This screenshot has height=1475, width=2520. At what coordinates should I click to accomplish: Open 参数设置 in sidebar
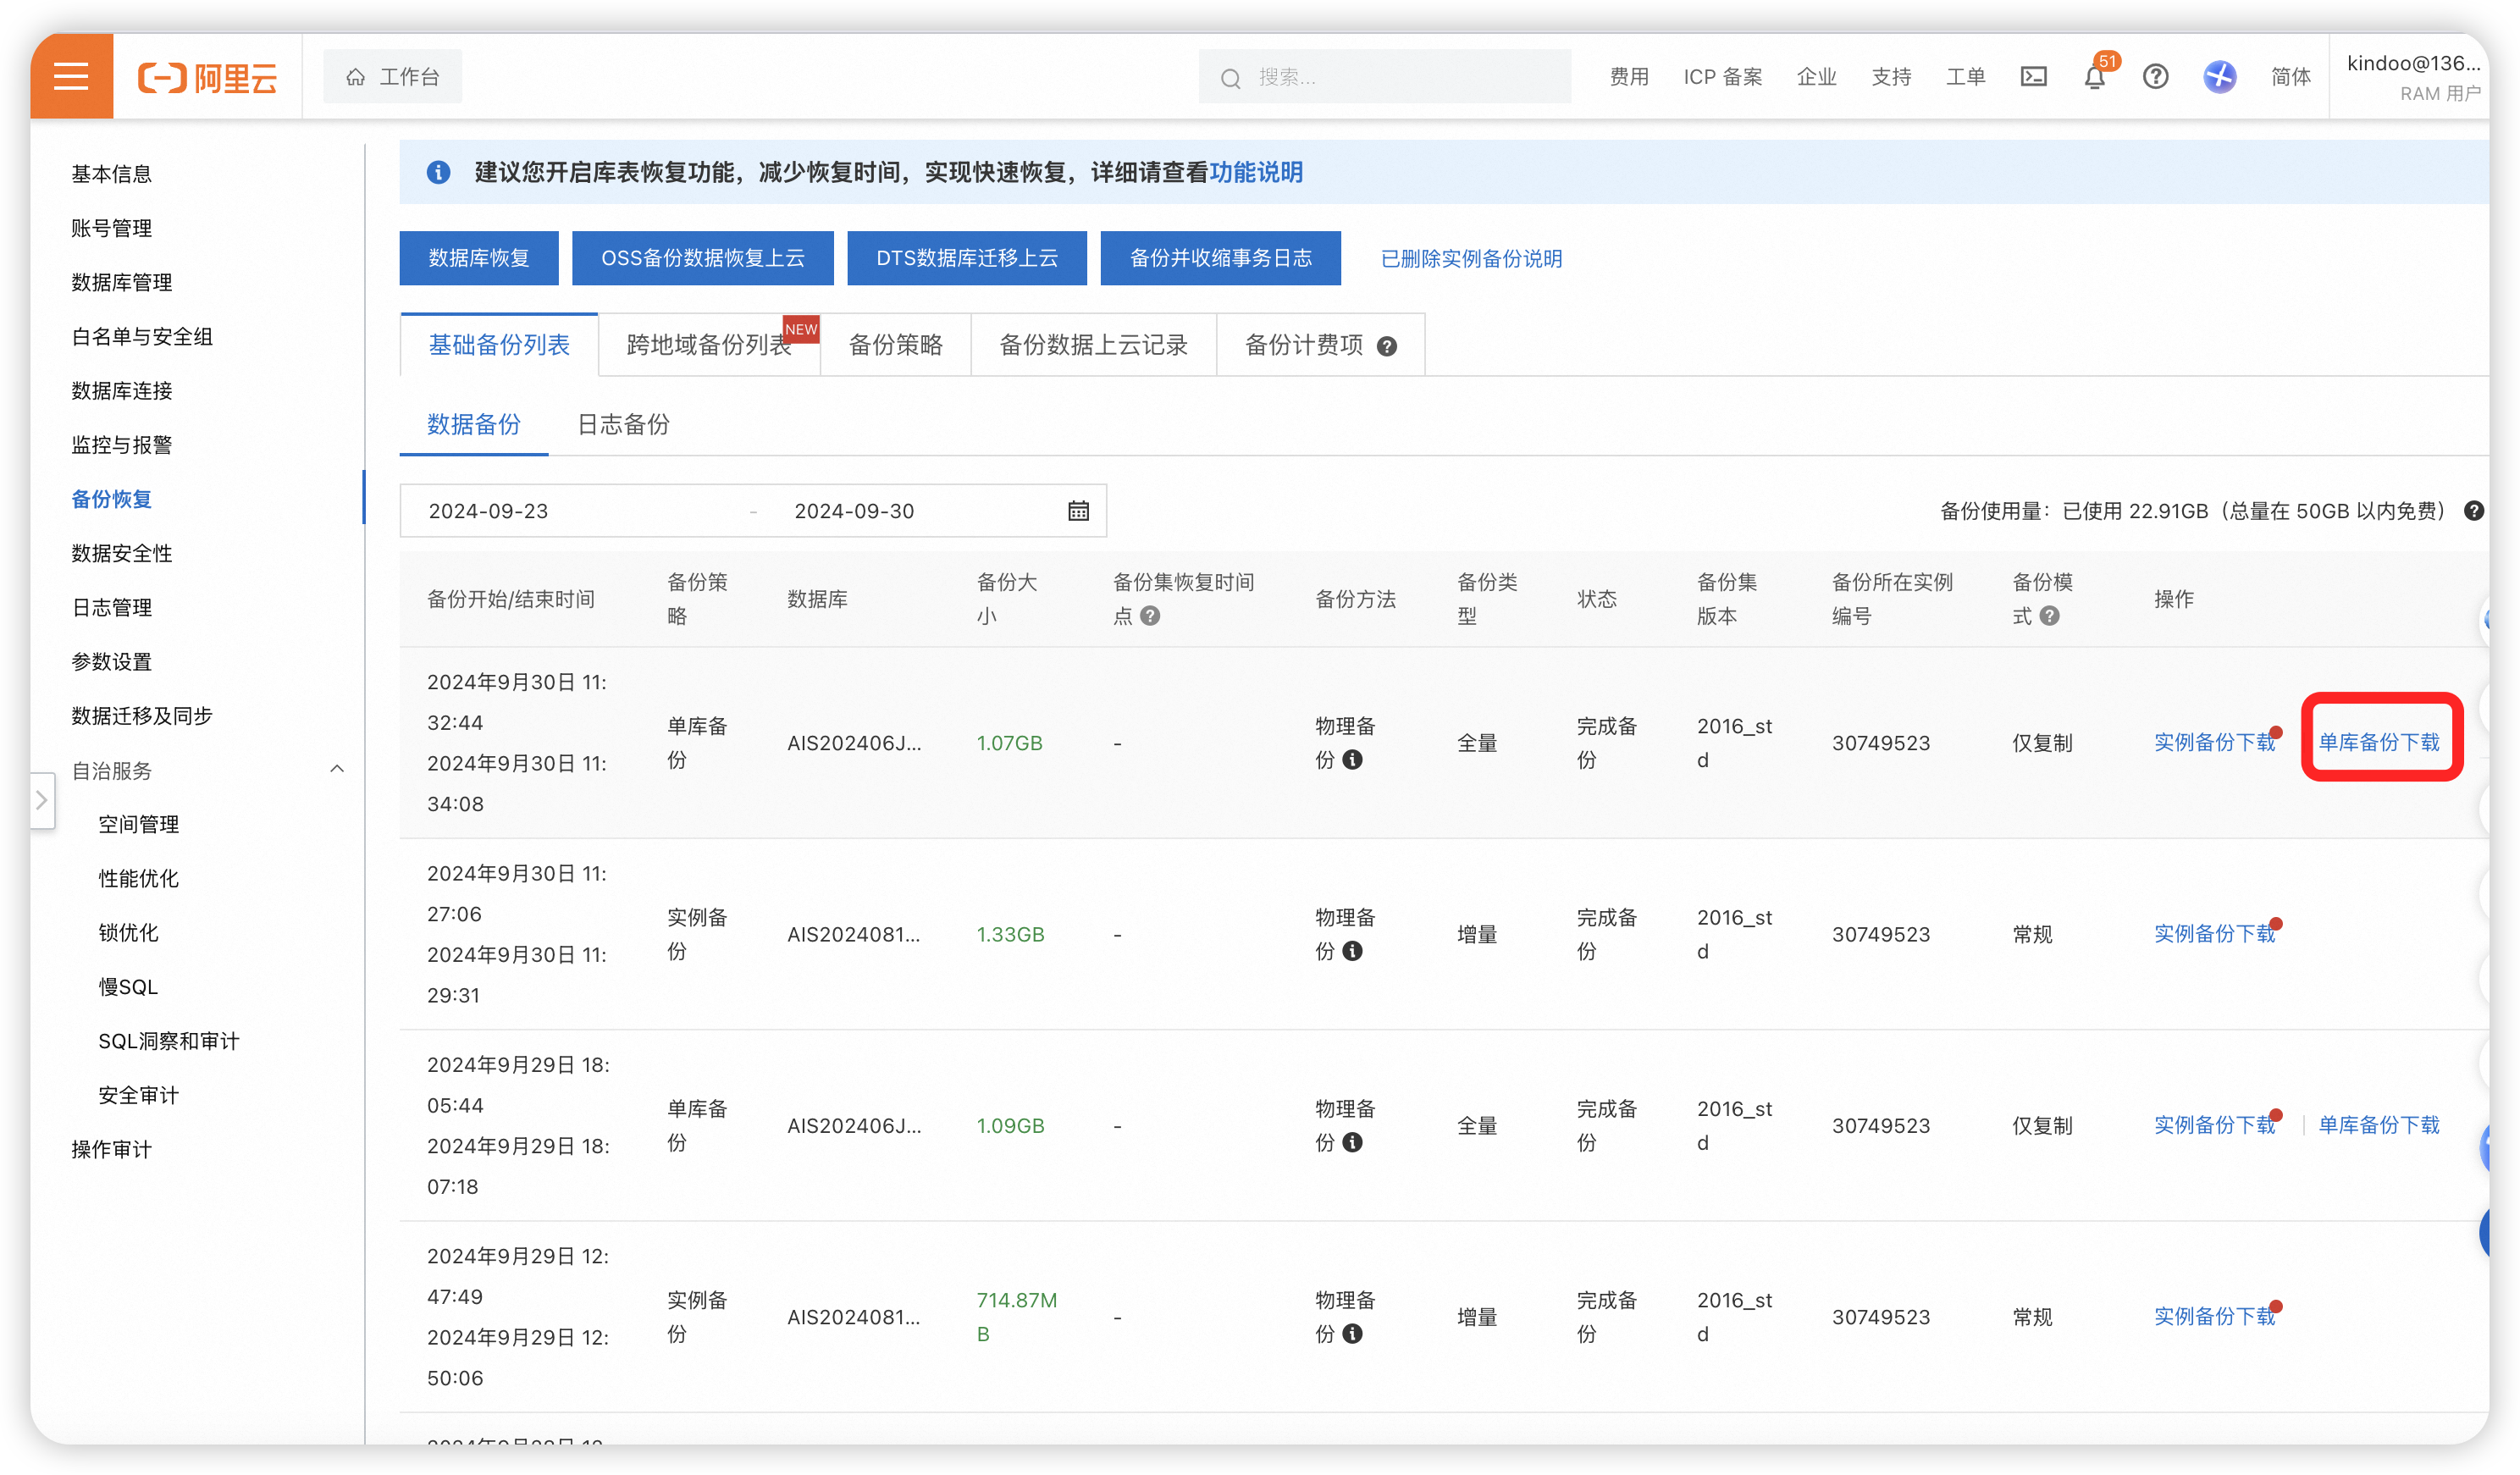point(111,661)
